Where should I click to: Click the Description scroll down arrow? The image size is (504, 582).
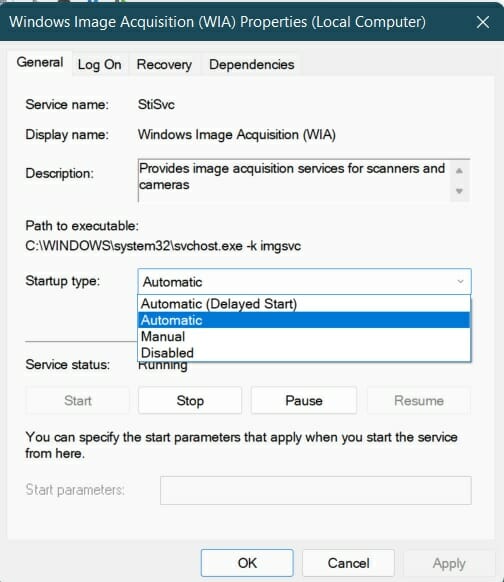click(x=459, y=191)
